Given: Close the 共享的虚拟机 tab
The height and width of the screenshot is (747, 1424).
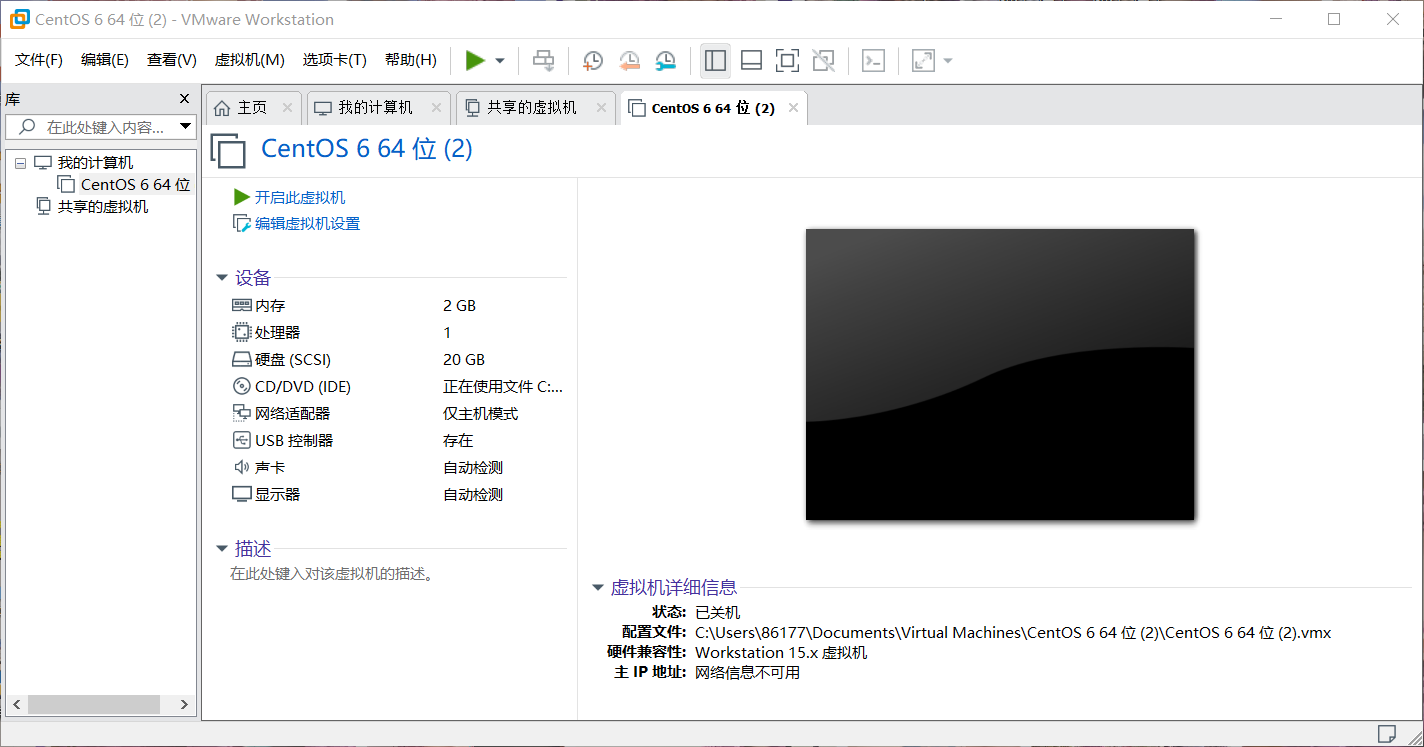Looking at the screenshot, I should click(x=601, y=108).
